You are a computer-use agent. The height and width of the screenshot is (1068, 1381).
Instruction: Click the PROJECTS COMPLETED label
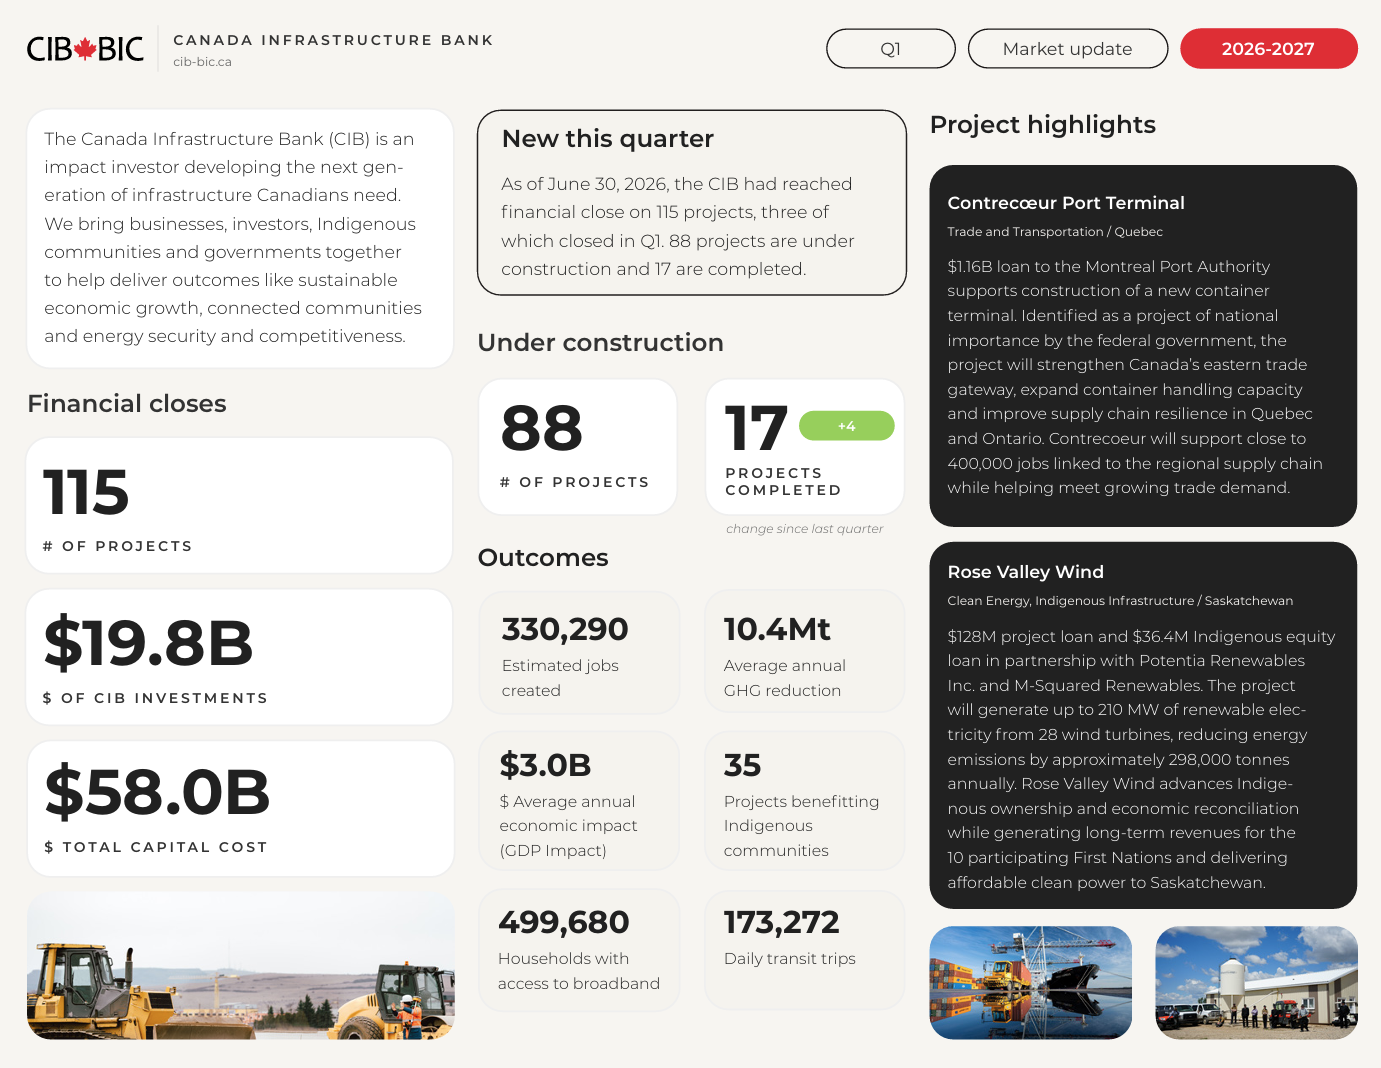click(x=783, y=481)
